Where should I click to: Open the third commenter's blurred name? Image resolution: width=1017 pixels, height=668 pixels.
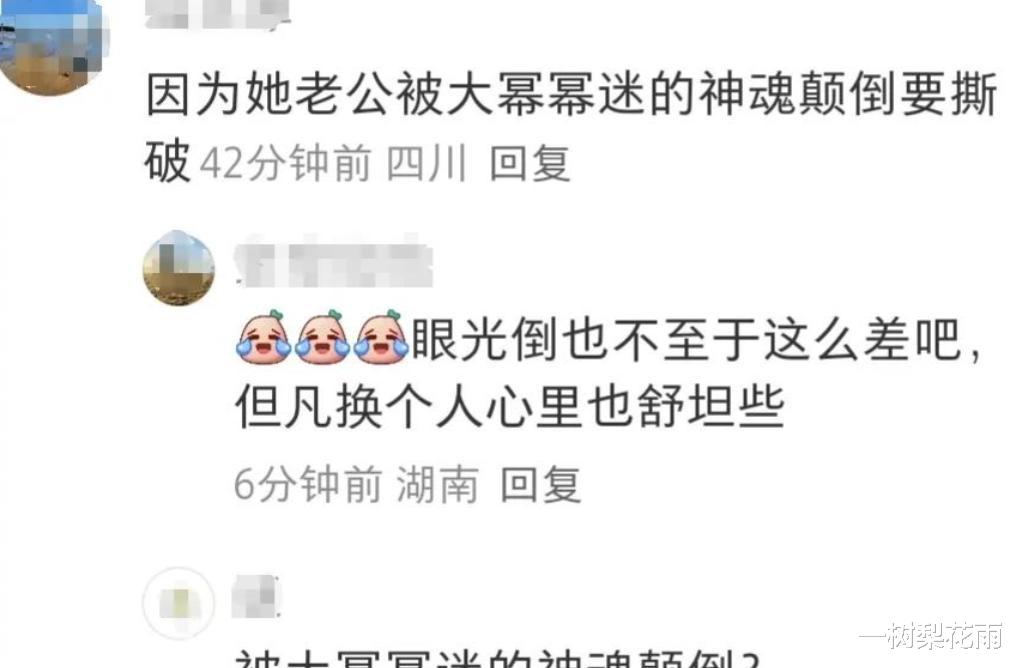click(257, 596)
